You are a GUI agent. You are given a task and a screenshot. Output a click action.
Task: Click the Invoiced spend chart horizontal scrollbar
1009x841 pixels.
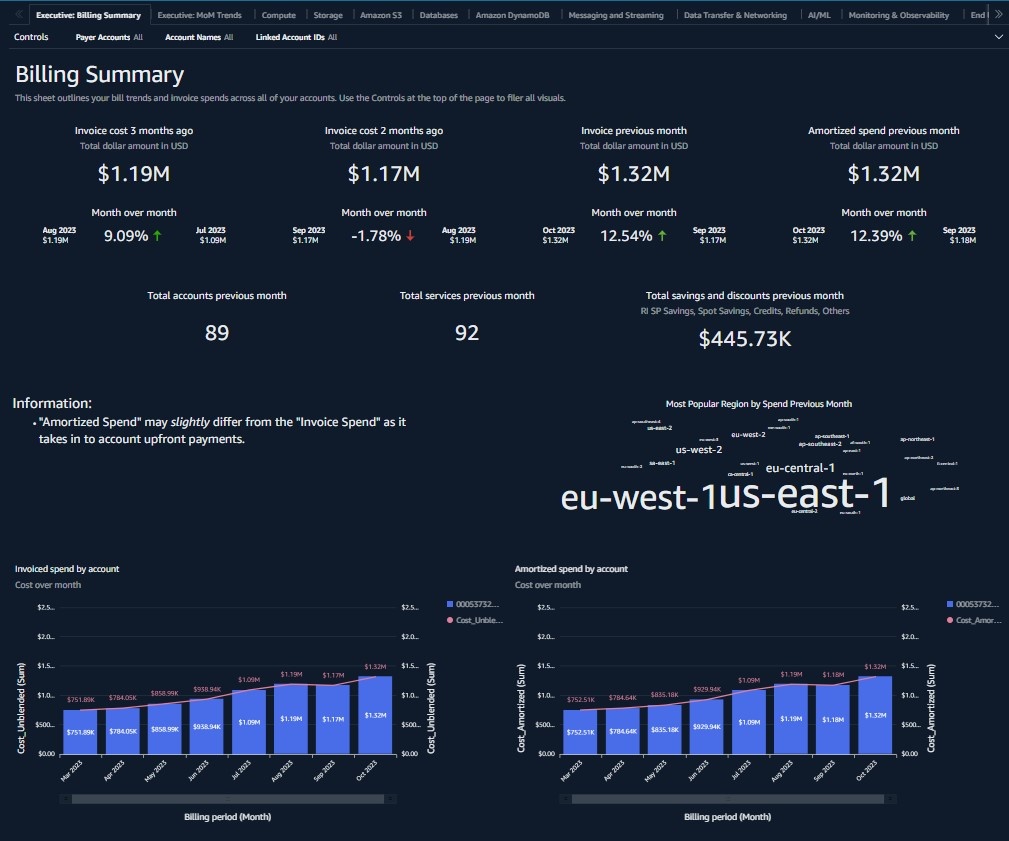point(228,799)
